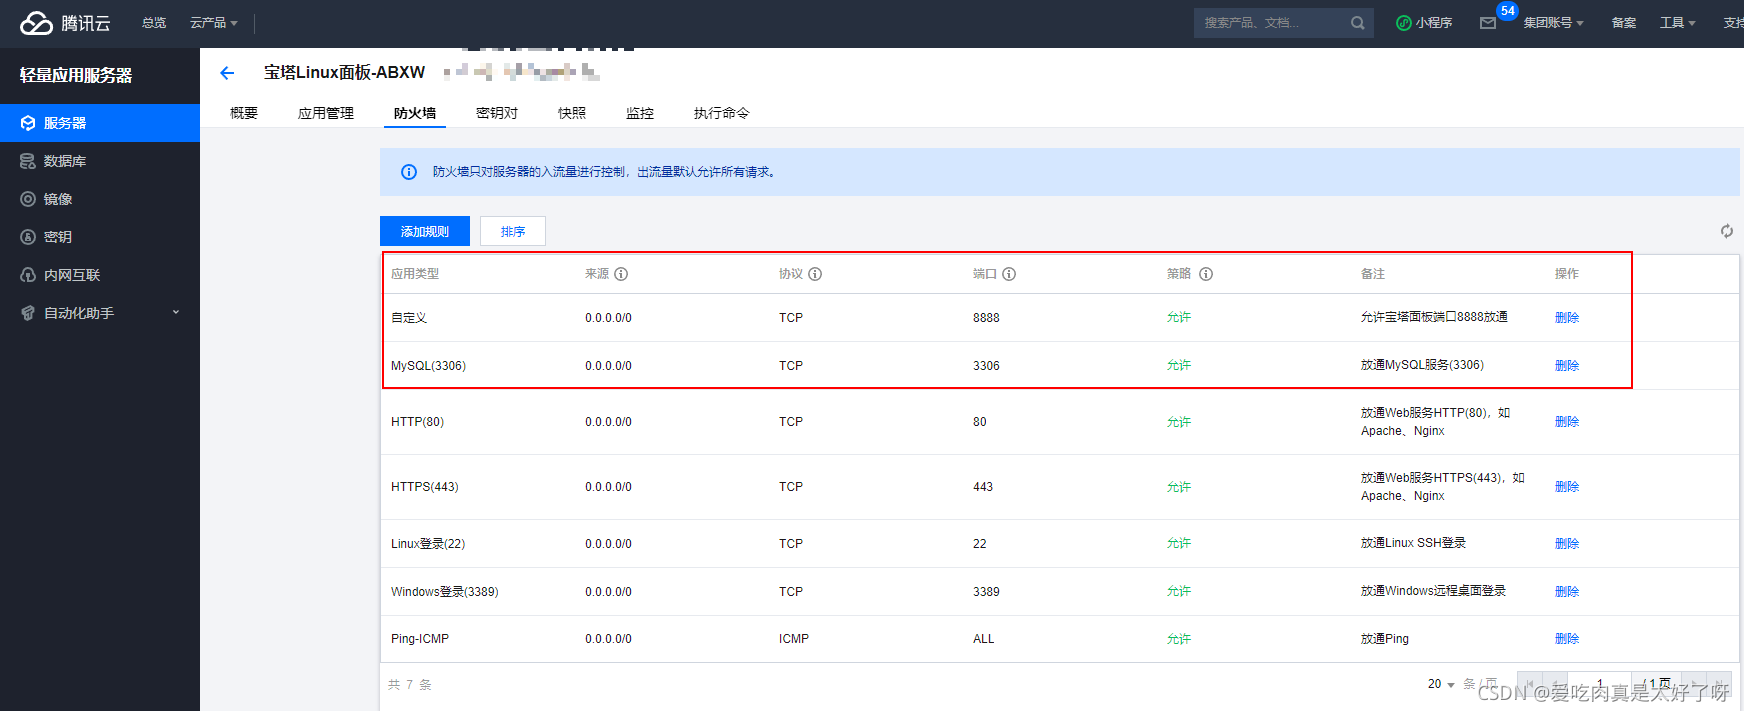Click the info icon next to 端口 header
Image resolution: width=1744 pixels, height=711 pixels.
coord(1009,274)
